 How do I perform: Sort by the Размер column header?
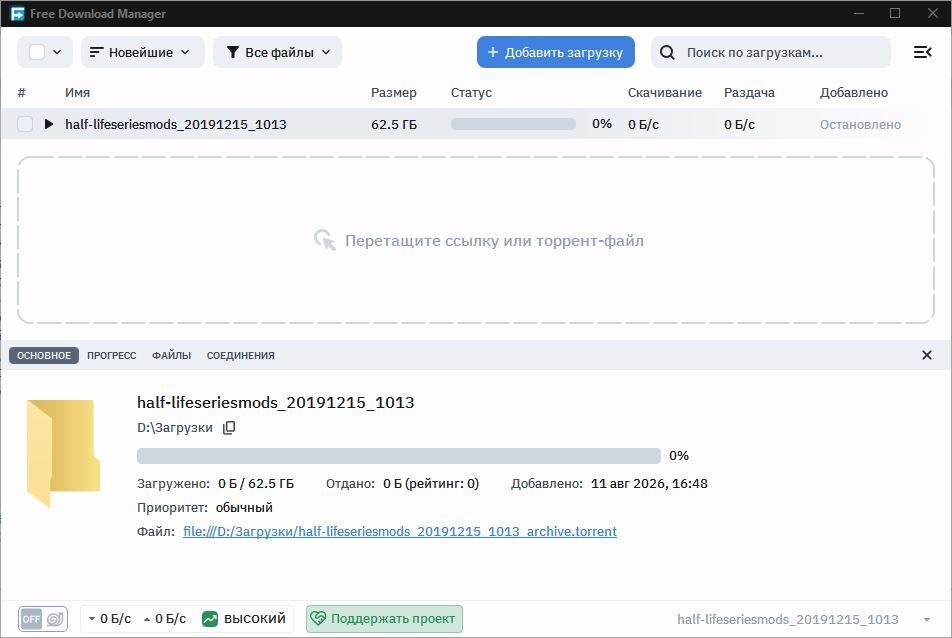(x=393, y=92)
